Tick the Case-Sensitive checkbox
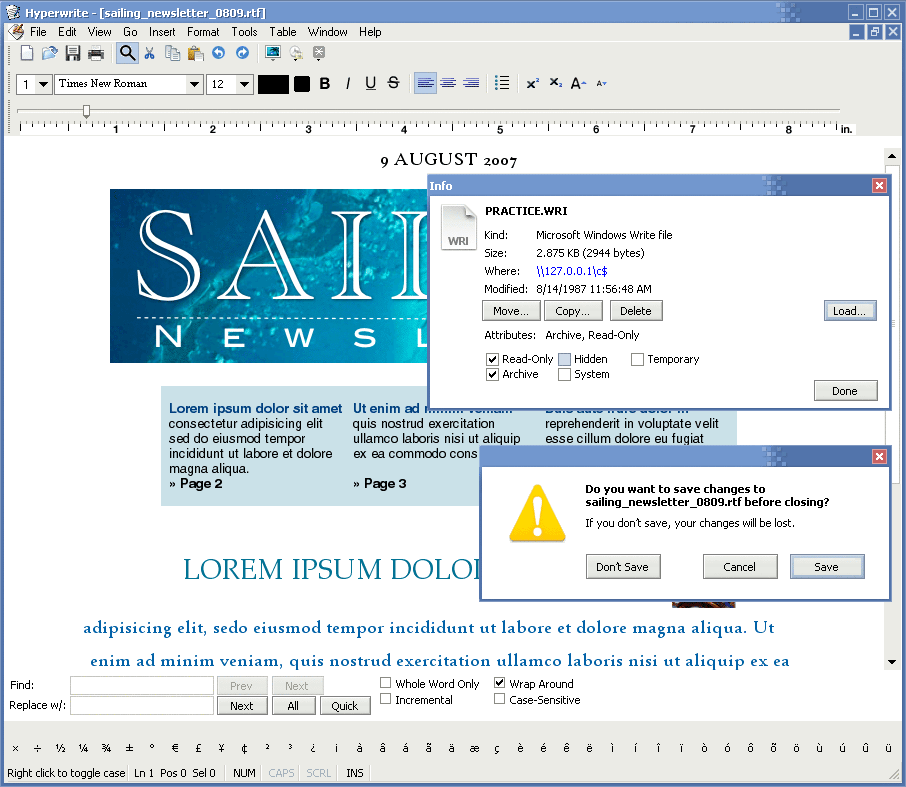Screen dimensions: 906x787 (500, 700)
